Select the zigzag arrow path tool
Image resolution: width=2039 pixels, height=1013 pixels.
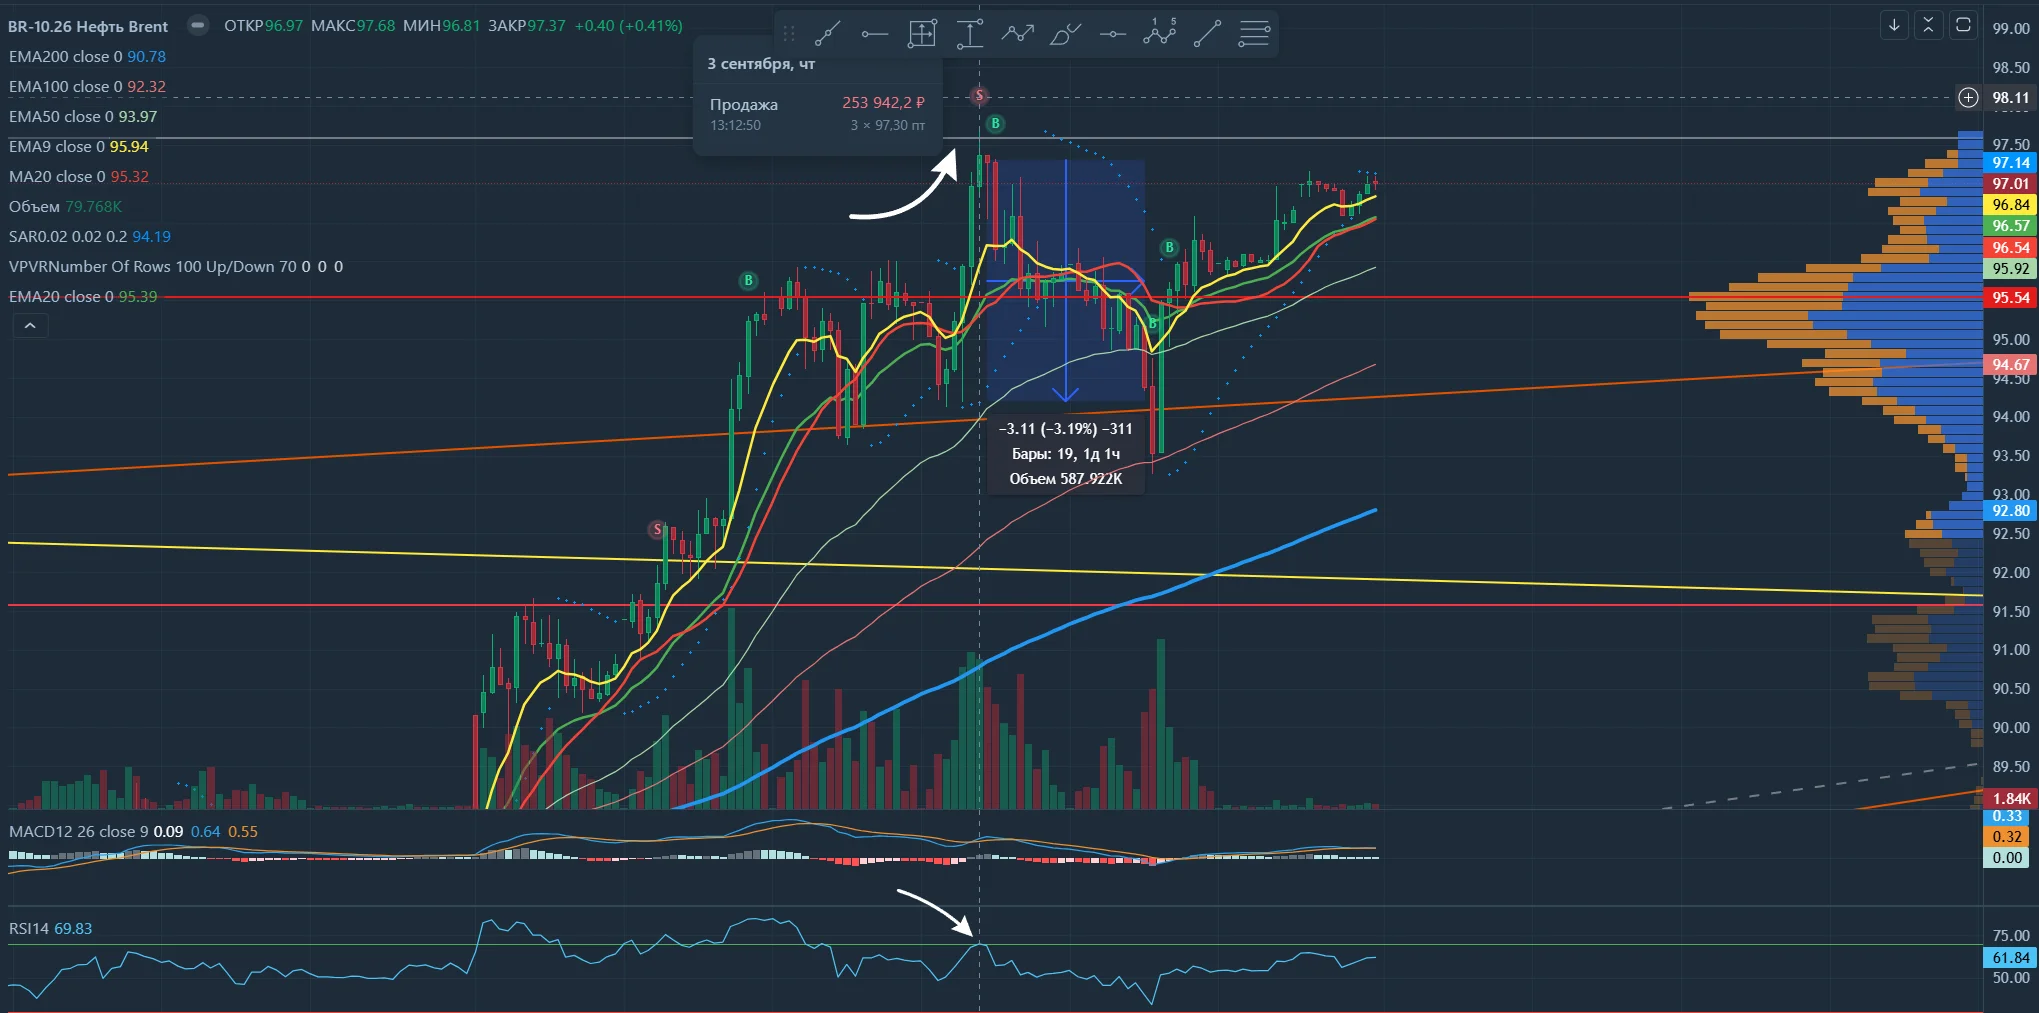tap(1017, 34)
